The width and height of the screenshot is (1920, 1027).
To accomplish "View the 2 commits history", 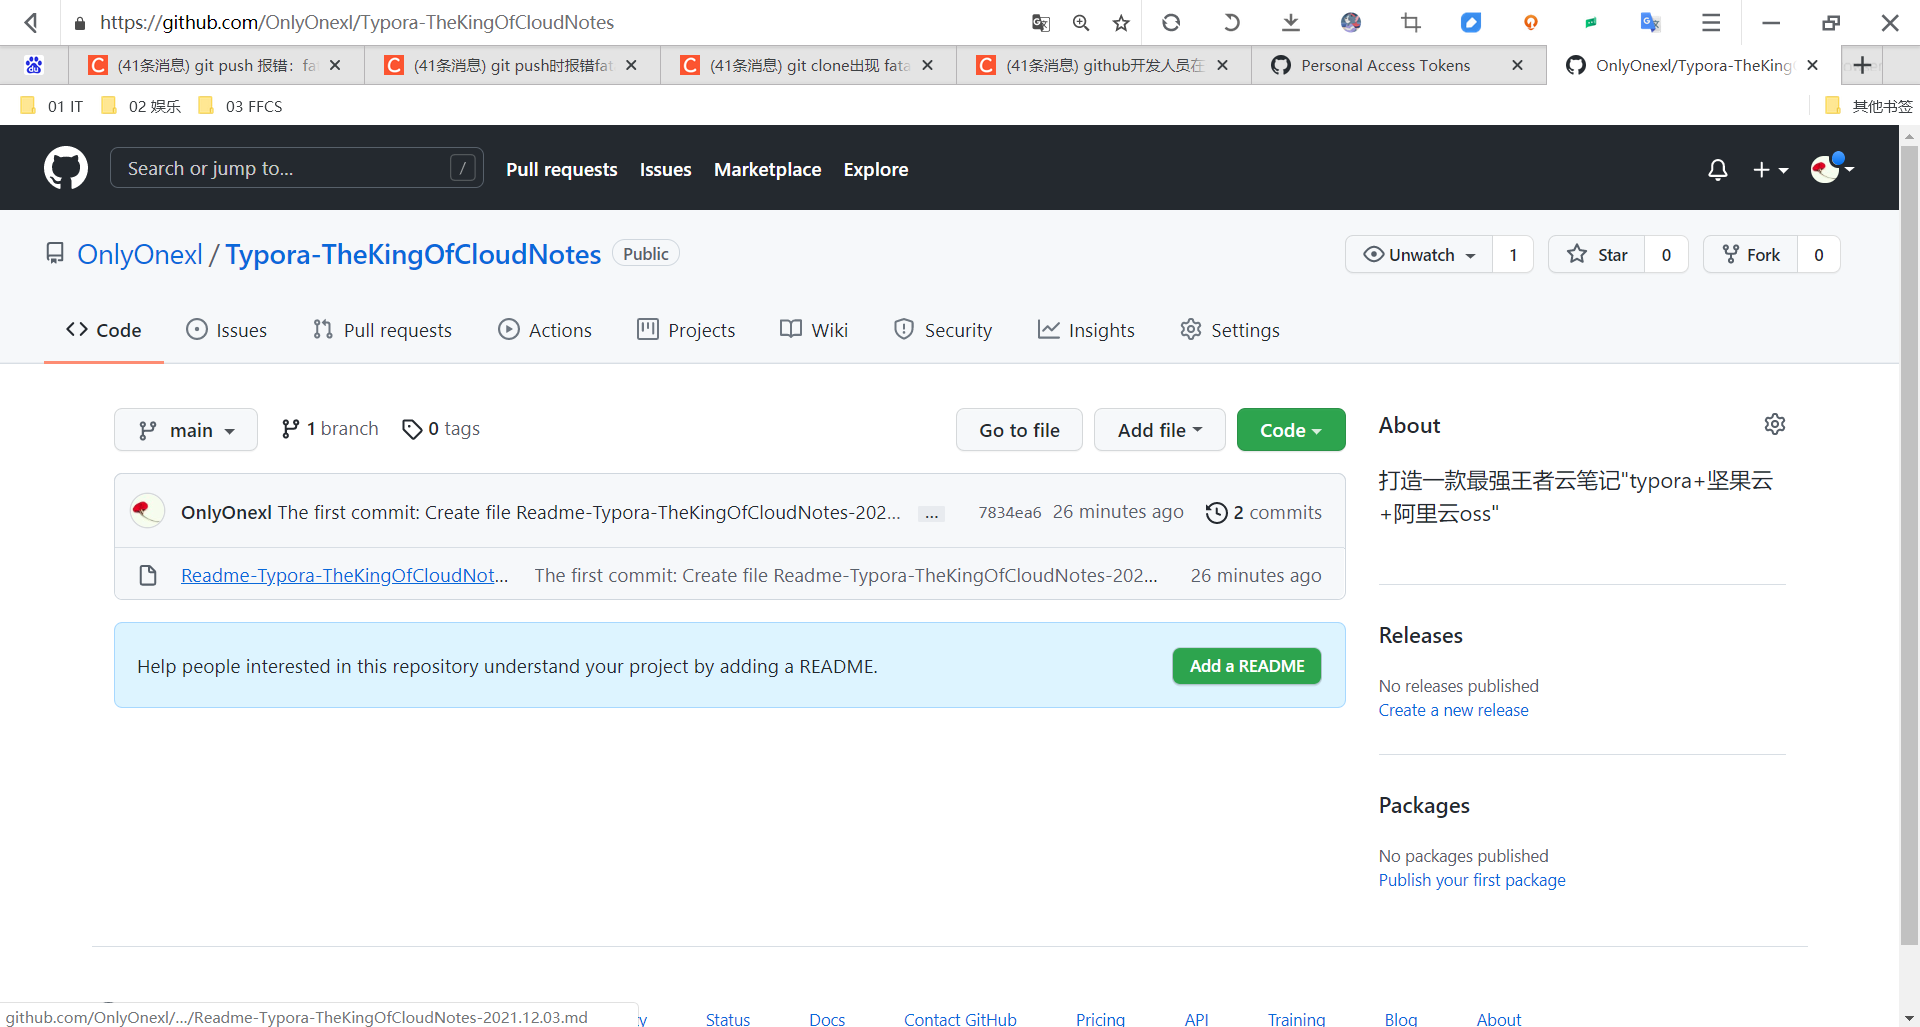I will click(x=1264, y=512).
